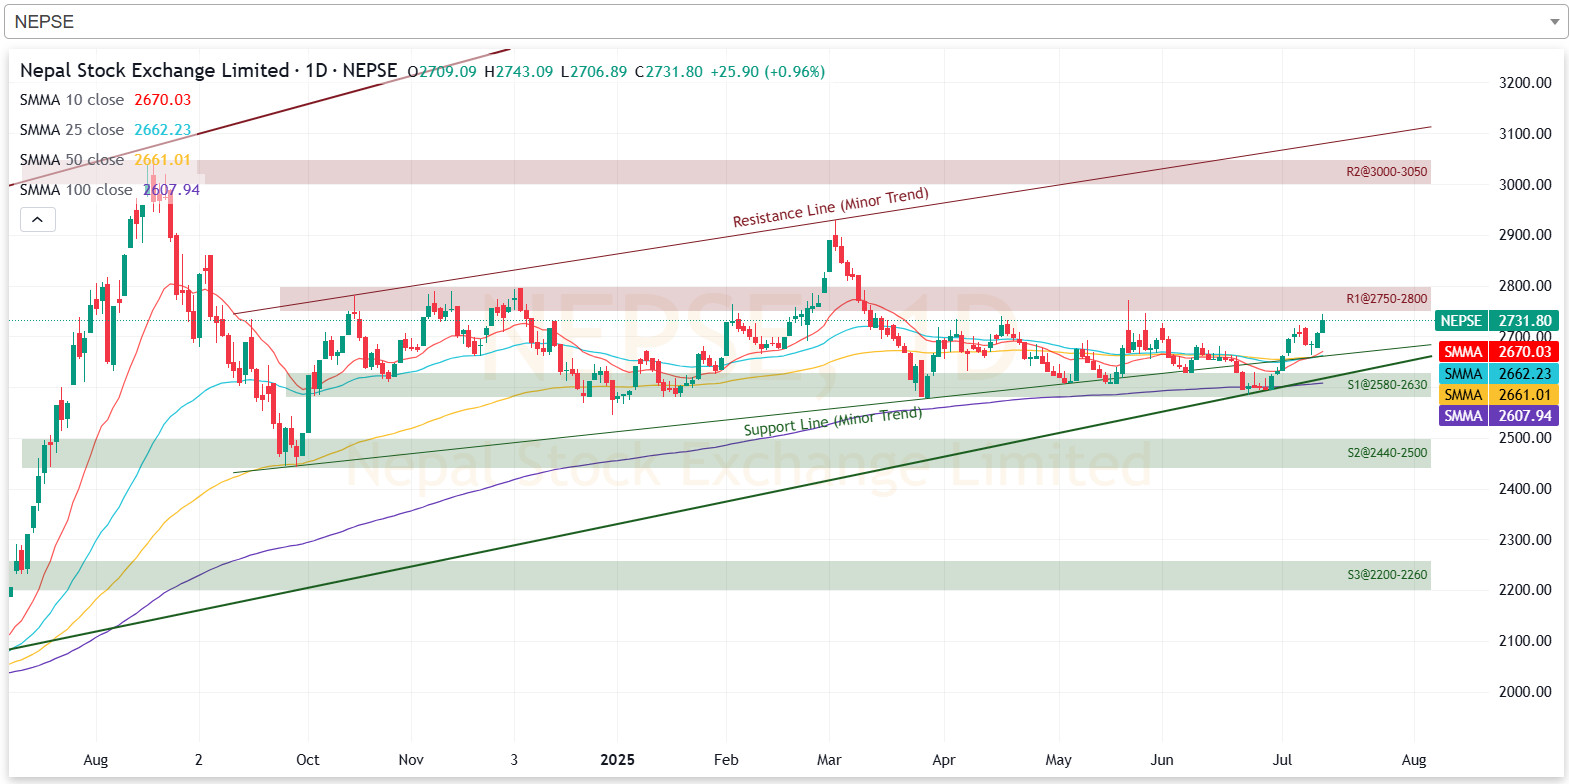Click the closing price C2731.80 value
Viewport: 1569px width, 784px height.
[669, 72]
